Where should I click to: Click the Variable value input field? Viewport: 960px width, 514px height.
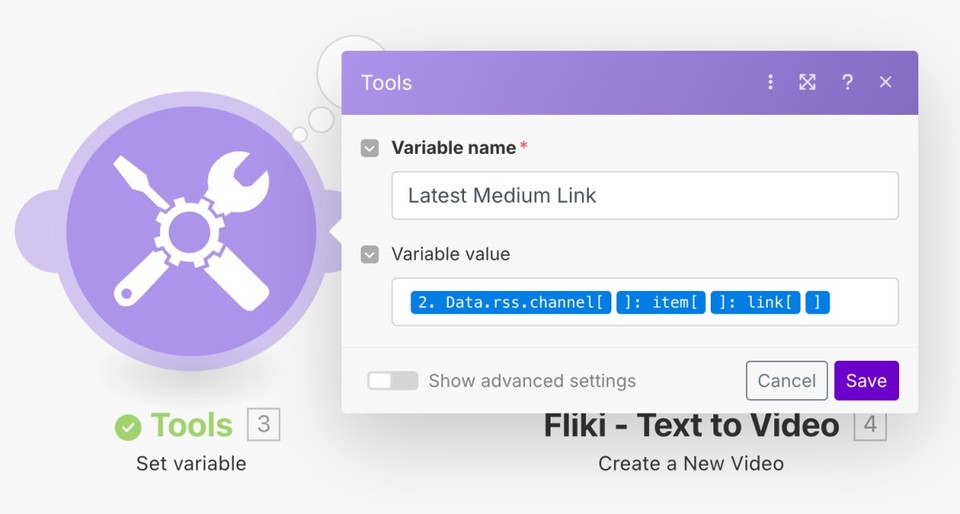tap(645, 302)
